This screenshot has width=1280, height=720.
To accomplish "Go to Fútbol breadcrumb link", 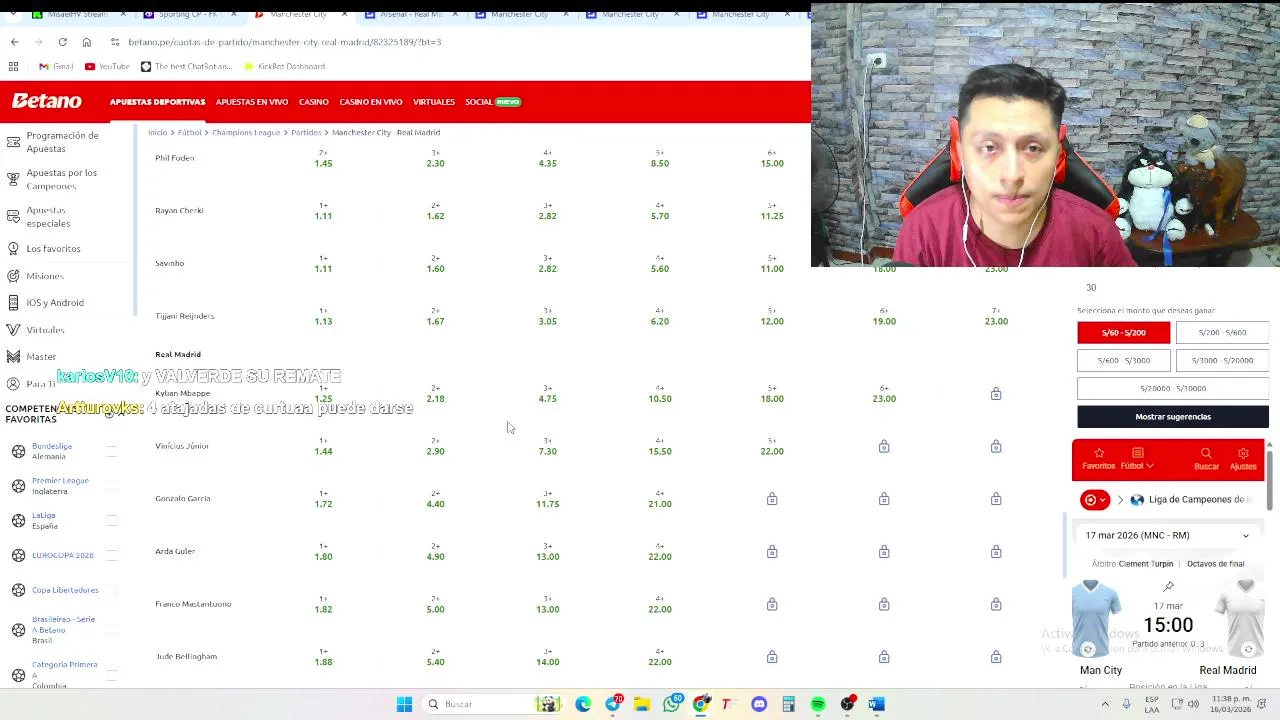I will (190, 132).
